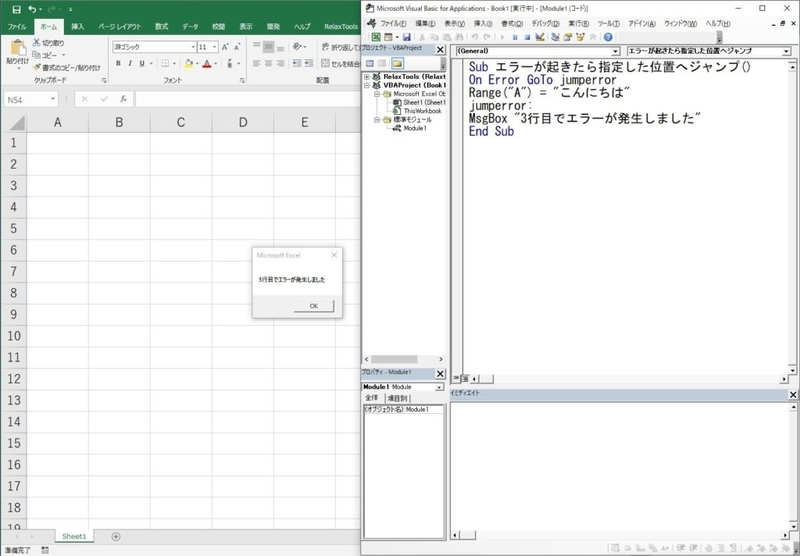The height and width of the screenshot is (556, 800).
Task: Open the procedure dropdown in the code window
Action: [786, 51]
